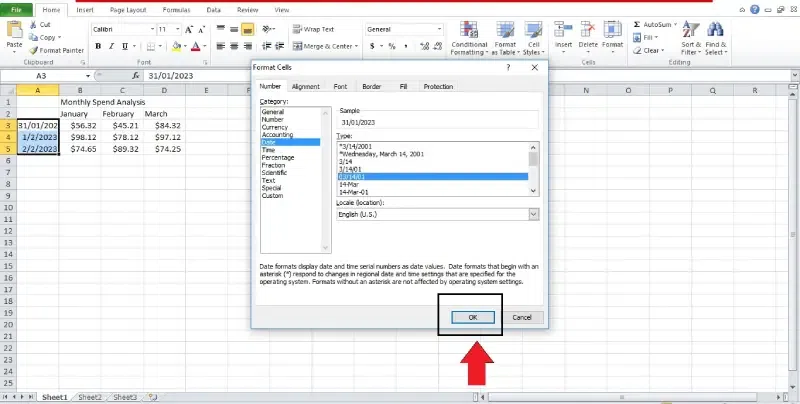Image resolution: width=800 pixels, height=404 pixels.
Task: Open Format as Table
Action: (x=506, y=38)
